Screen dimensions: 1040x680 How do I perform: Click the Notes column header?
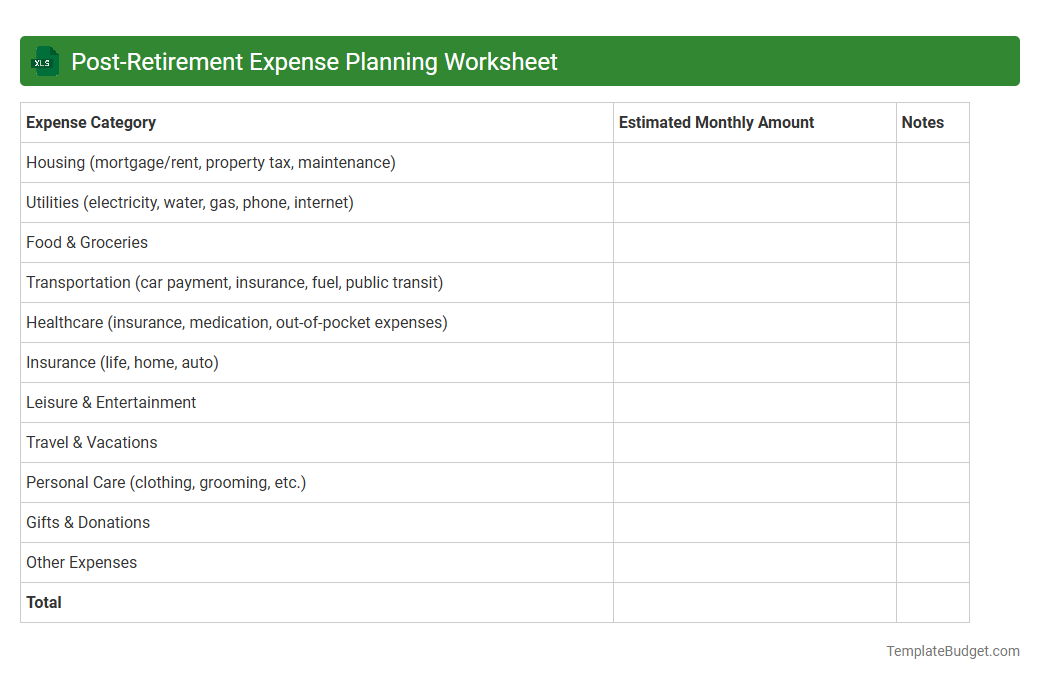tap(922, 122)
